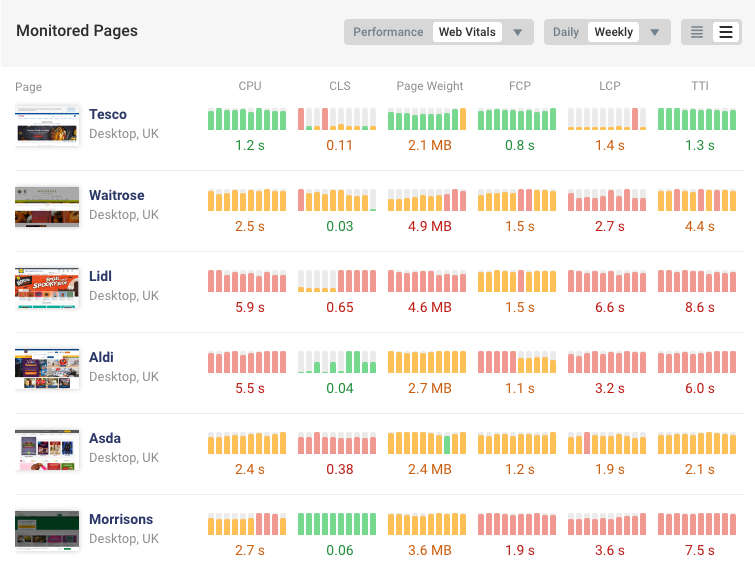Click Aldi's 5.5 s CPU value
755x573 pixels.
tap(250, 388)
